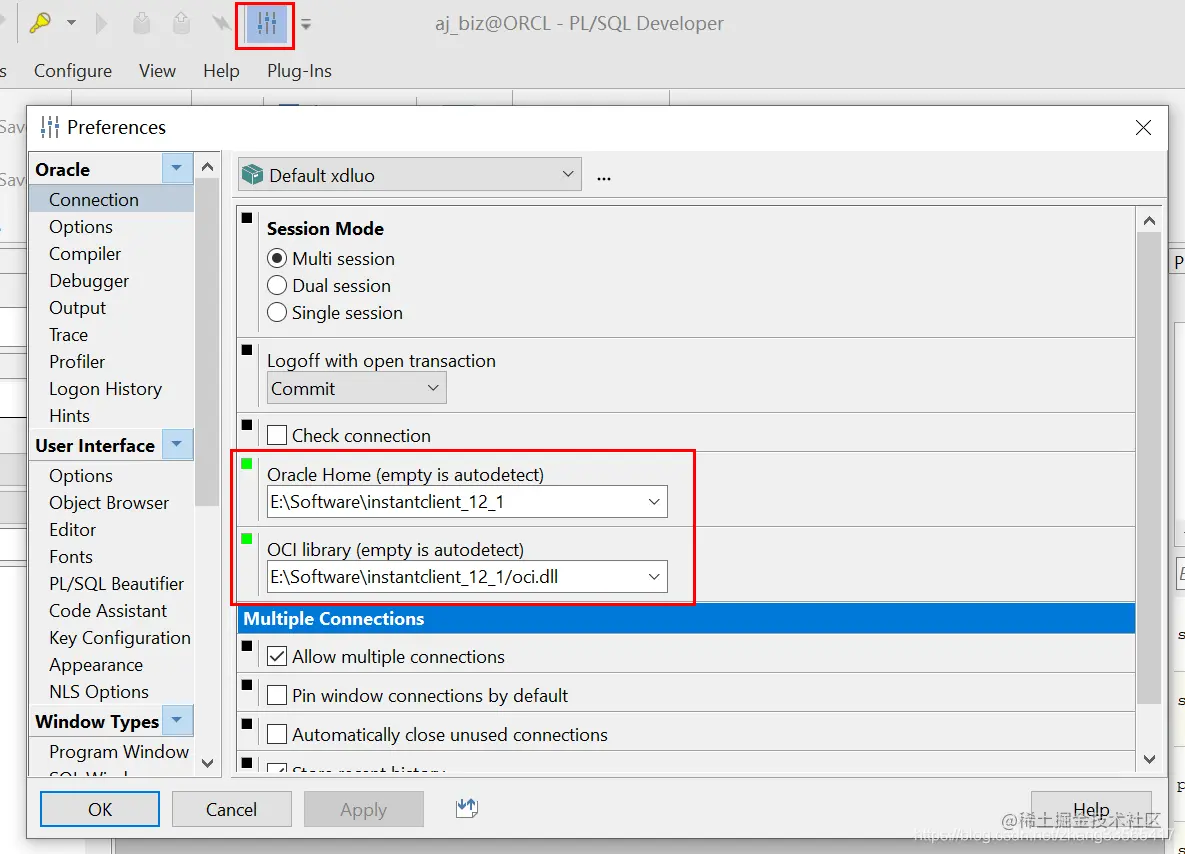The height and width of the screenshot is (854, 1185).
Task: Enable Pin window connections by default
Action: [277, 695]
